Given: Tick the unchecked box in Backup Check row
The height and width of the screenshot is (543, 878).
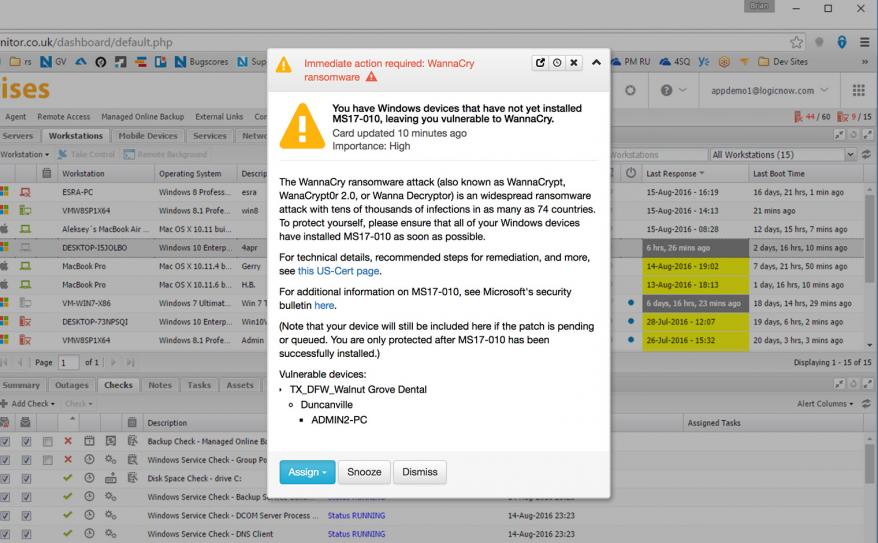Looking at the screenshot, I should coord(48,442).
